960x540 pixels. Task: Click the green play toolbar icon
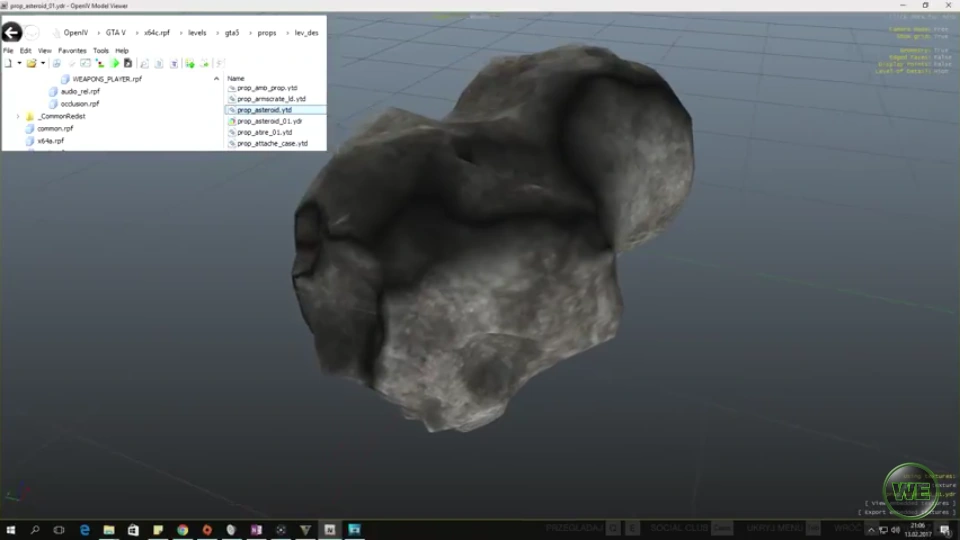(114, 63)
